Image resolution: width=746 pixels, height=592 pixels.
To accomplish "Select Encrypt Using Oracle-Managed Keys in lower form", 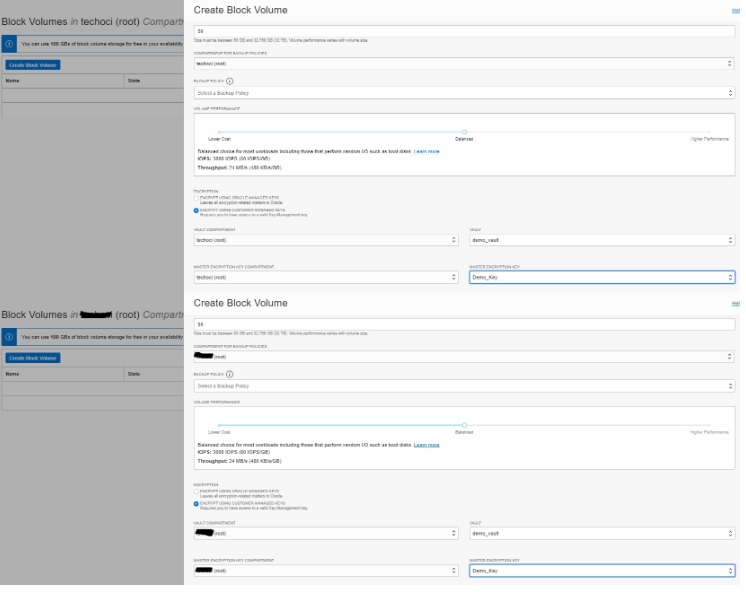I will [x=196, y=491].
